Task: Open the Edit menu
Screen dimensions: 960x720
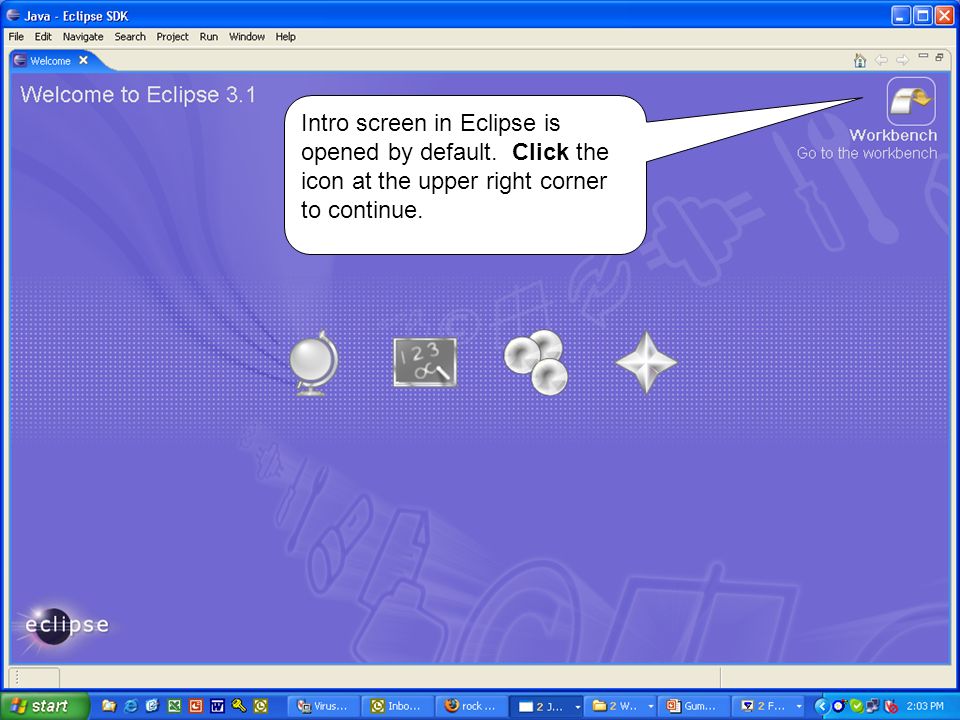Action: click(x=43, y=37)
